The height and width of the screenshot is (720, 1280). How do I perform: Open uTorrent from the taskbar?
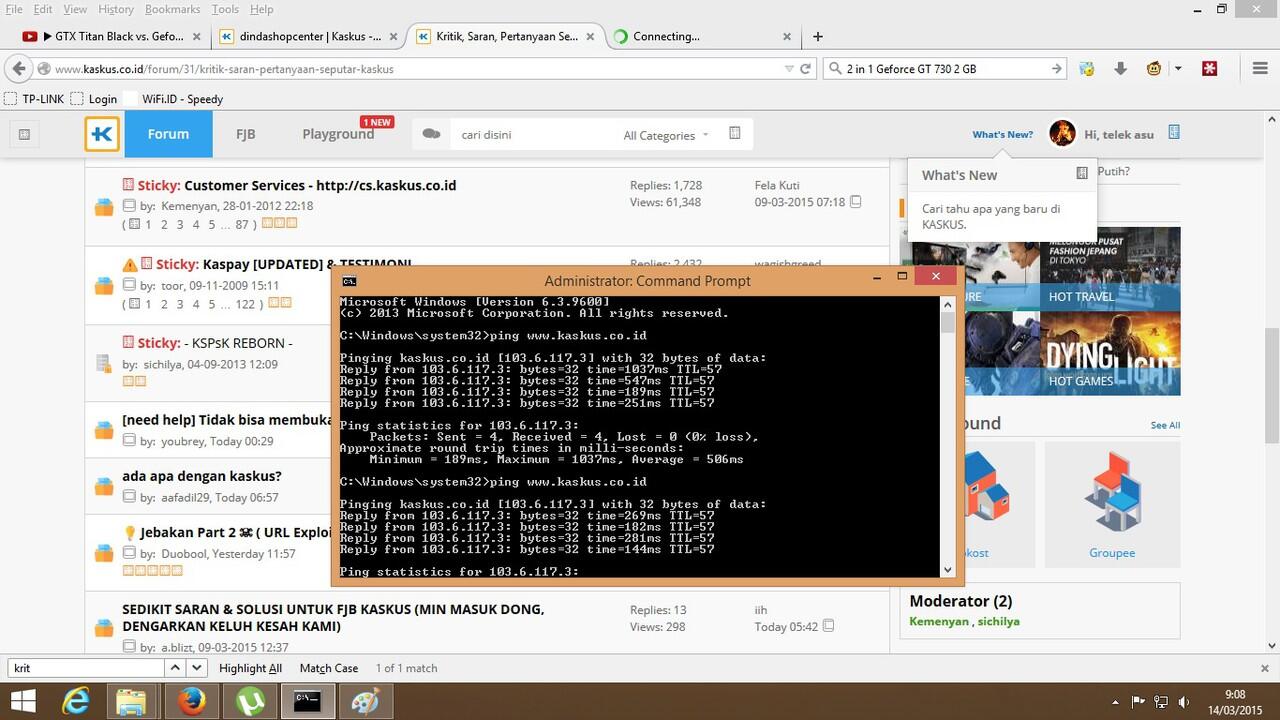pyautogui.click(x=248, y=701)
